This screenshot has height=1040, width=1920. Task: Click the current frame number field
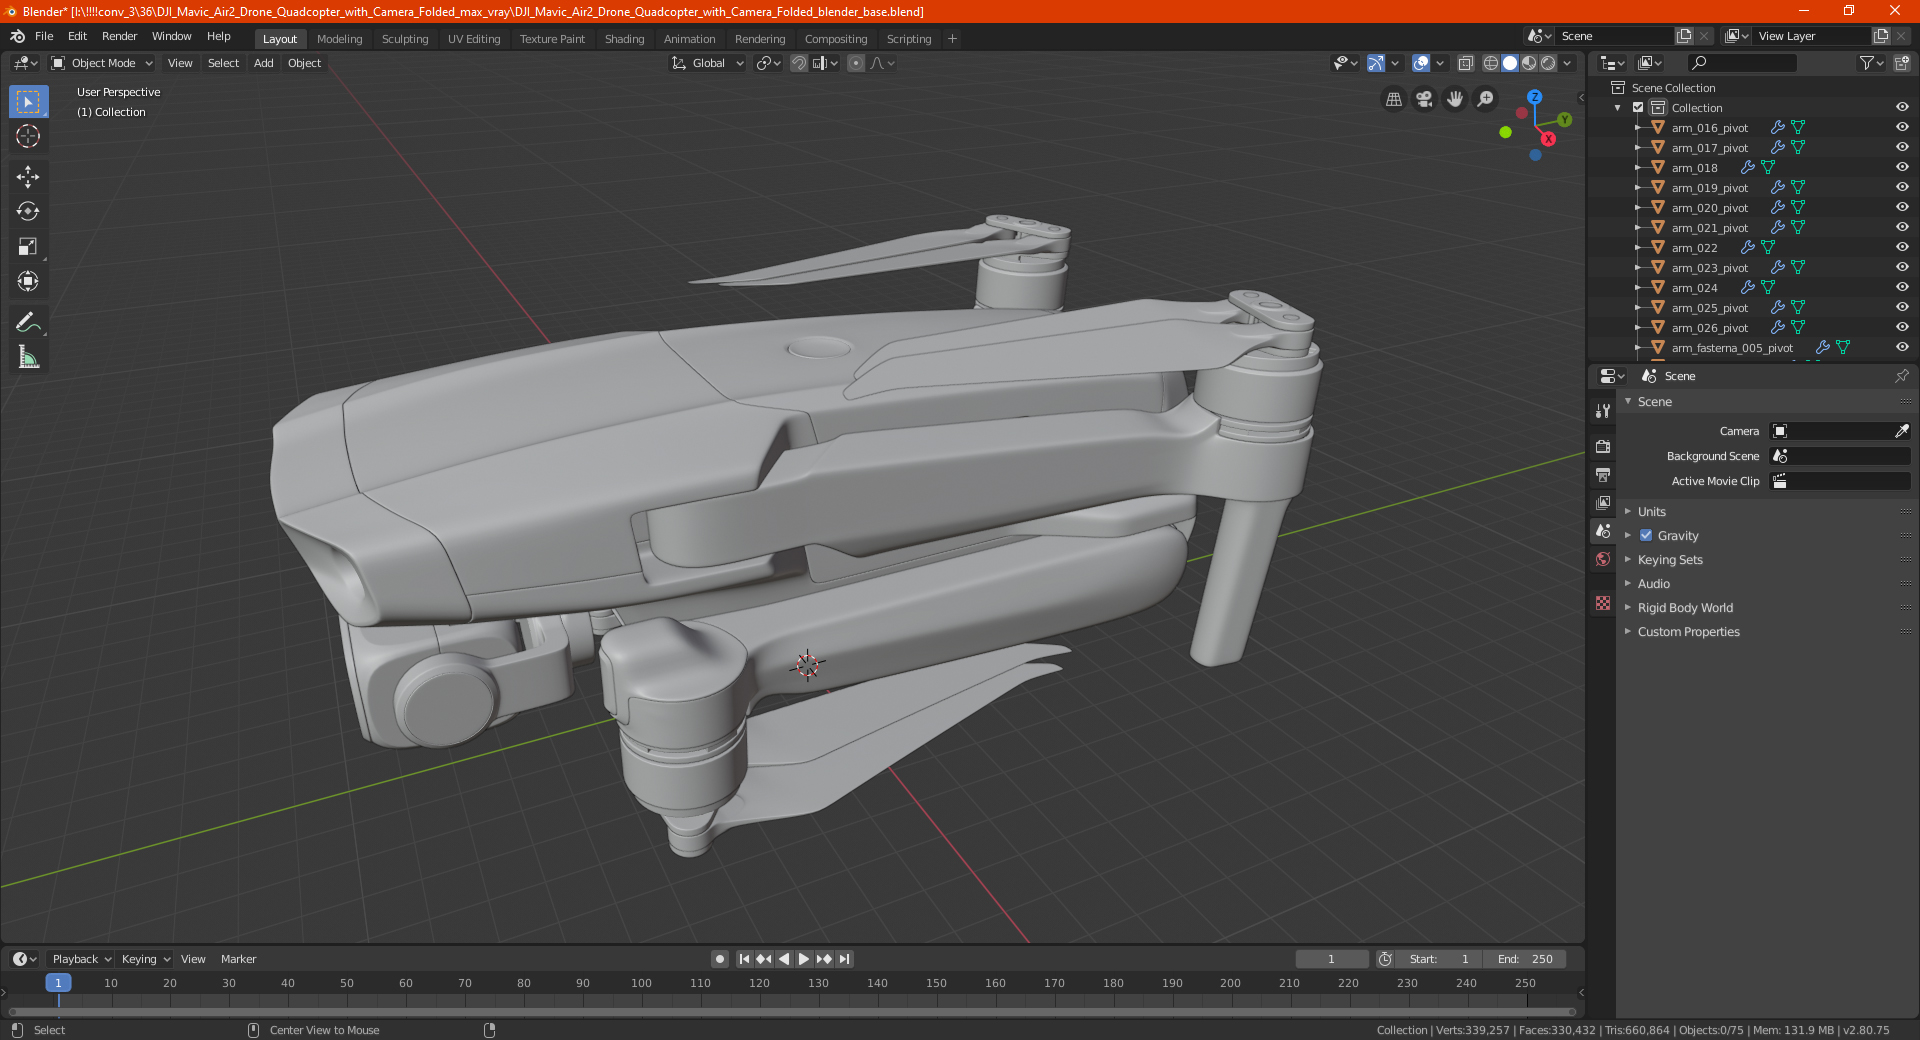pyautogui.click(x=1332, y=959)
